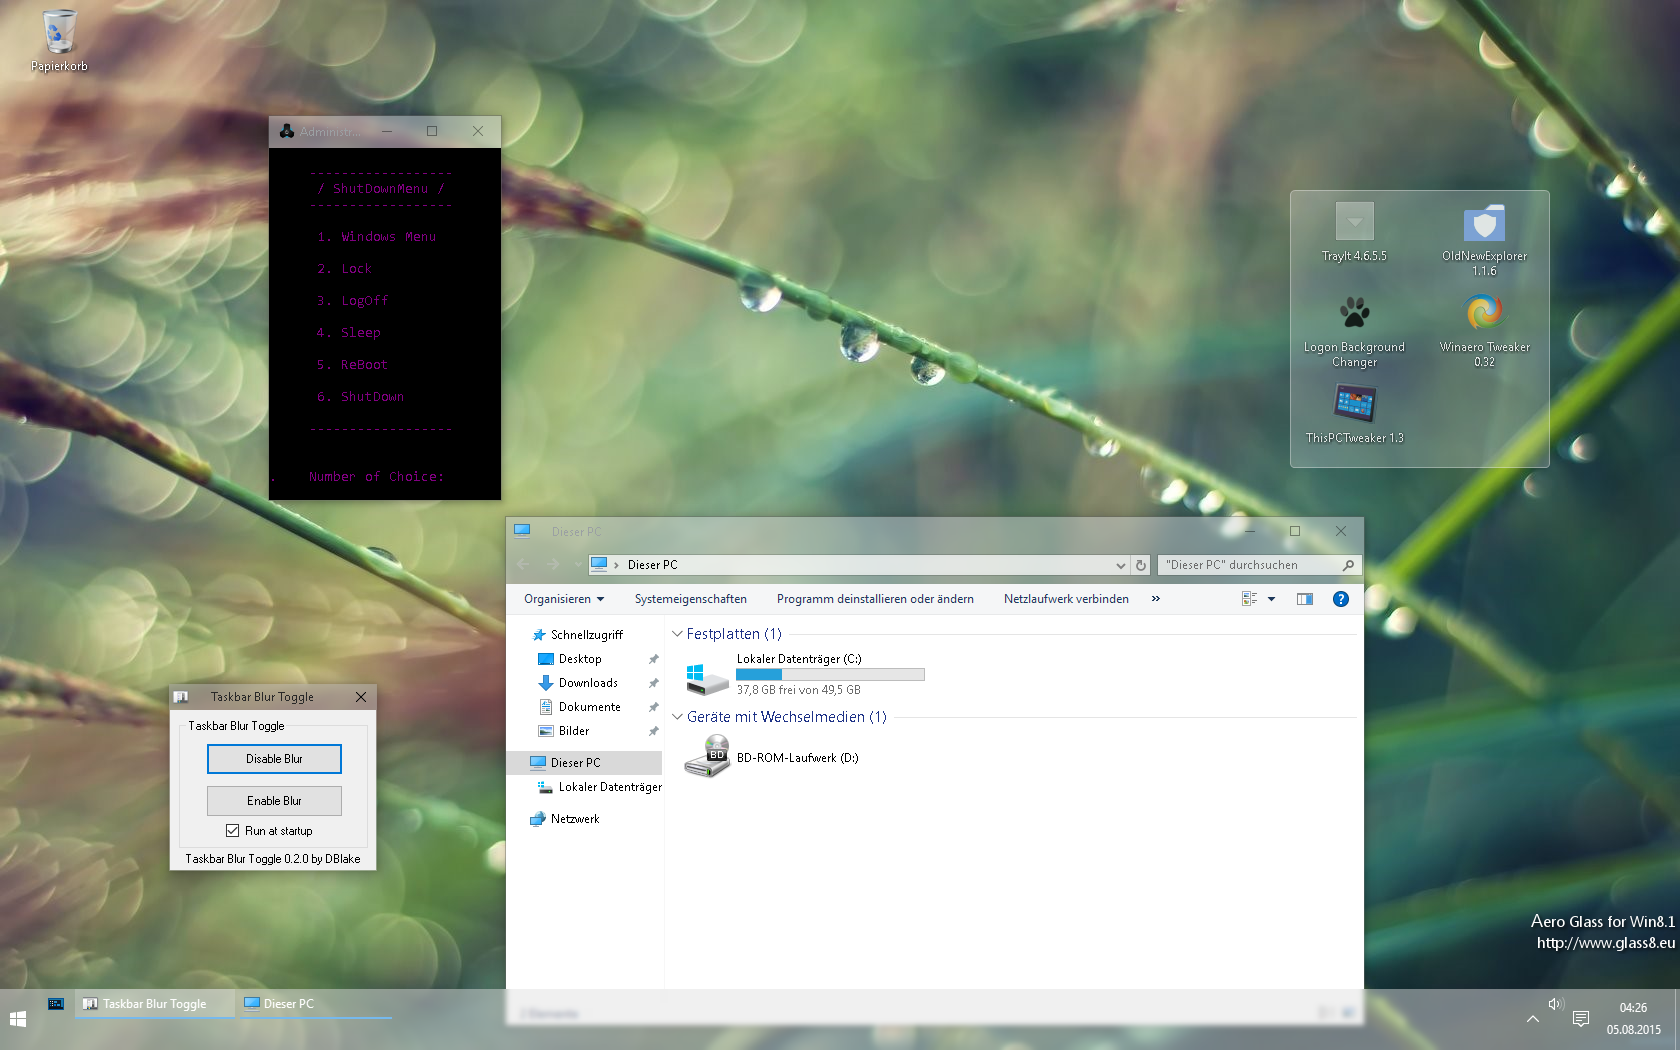Select Dokumente in navigation pane
1680x1050 pixels.
point(589,707)
